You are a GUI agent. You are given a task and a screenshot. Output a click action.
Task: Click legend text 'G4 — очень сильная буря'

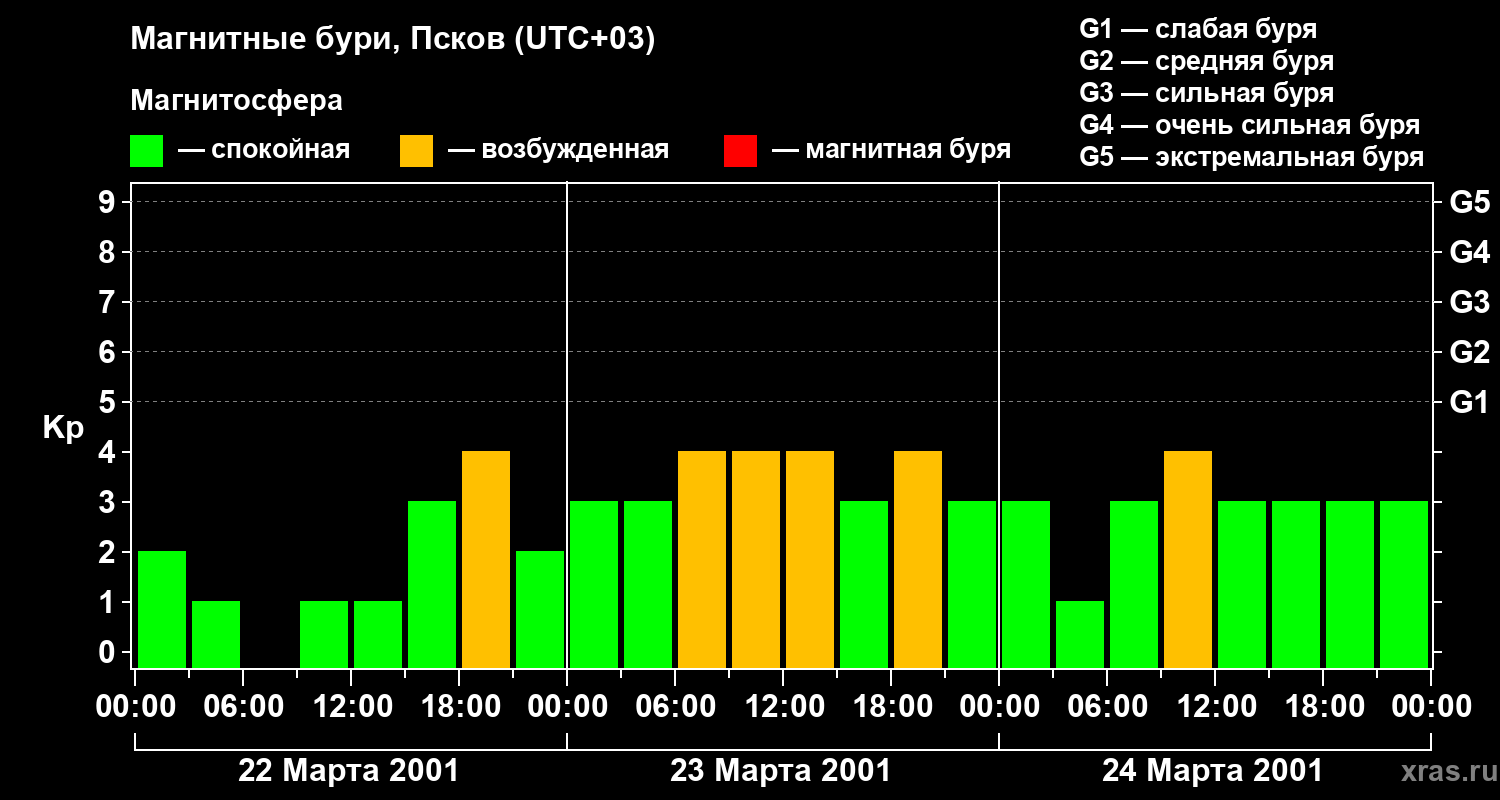coord(1250,125)
